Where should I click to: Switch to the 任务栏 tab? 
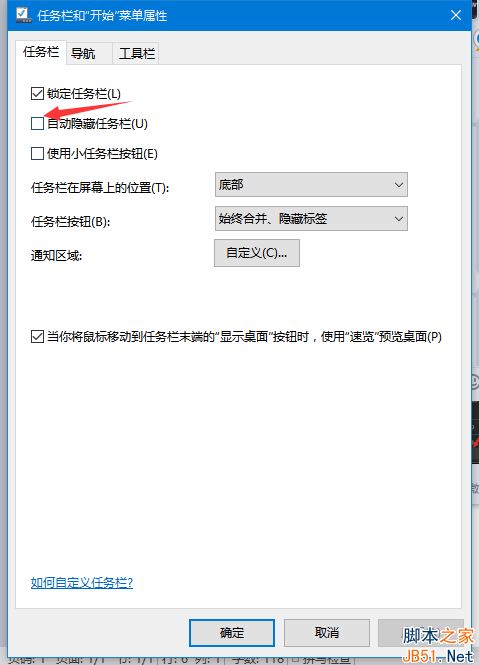(41, 53)
